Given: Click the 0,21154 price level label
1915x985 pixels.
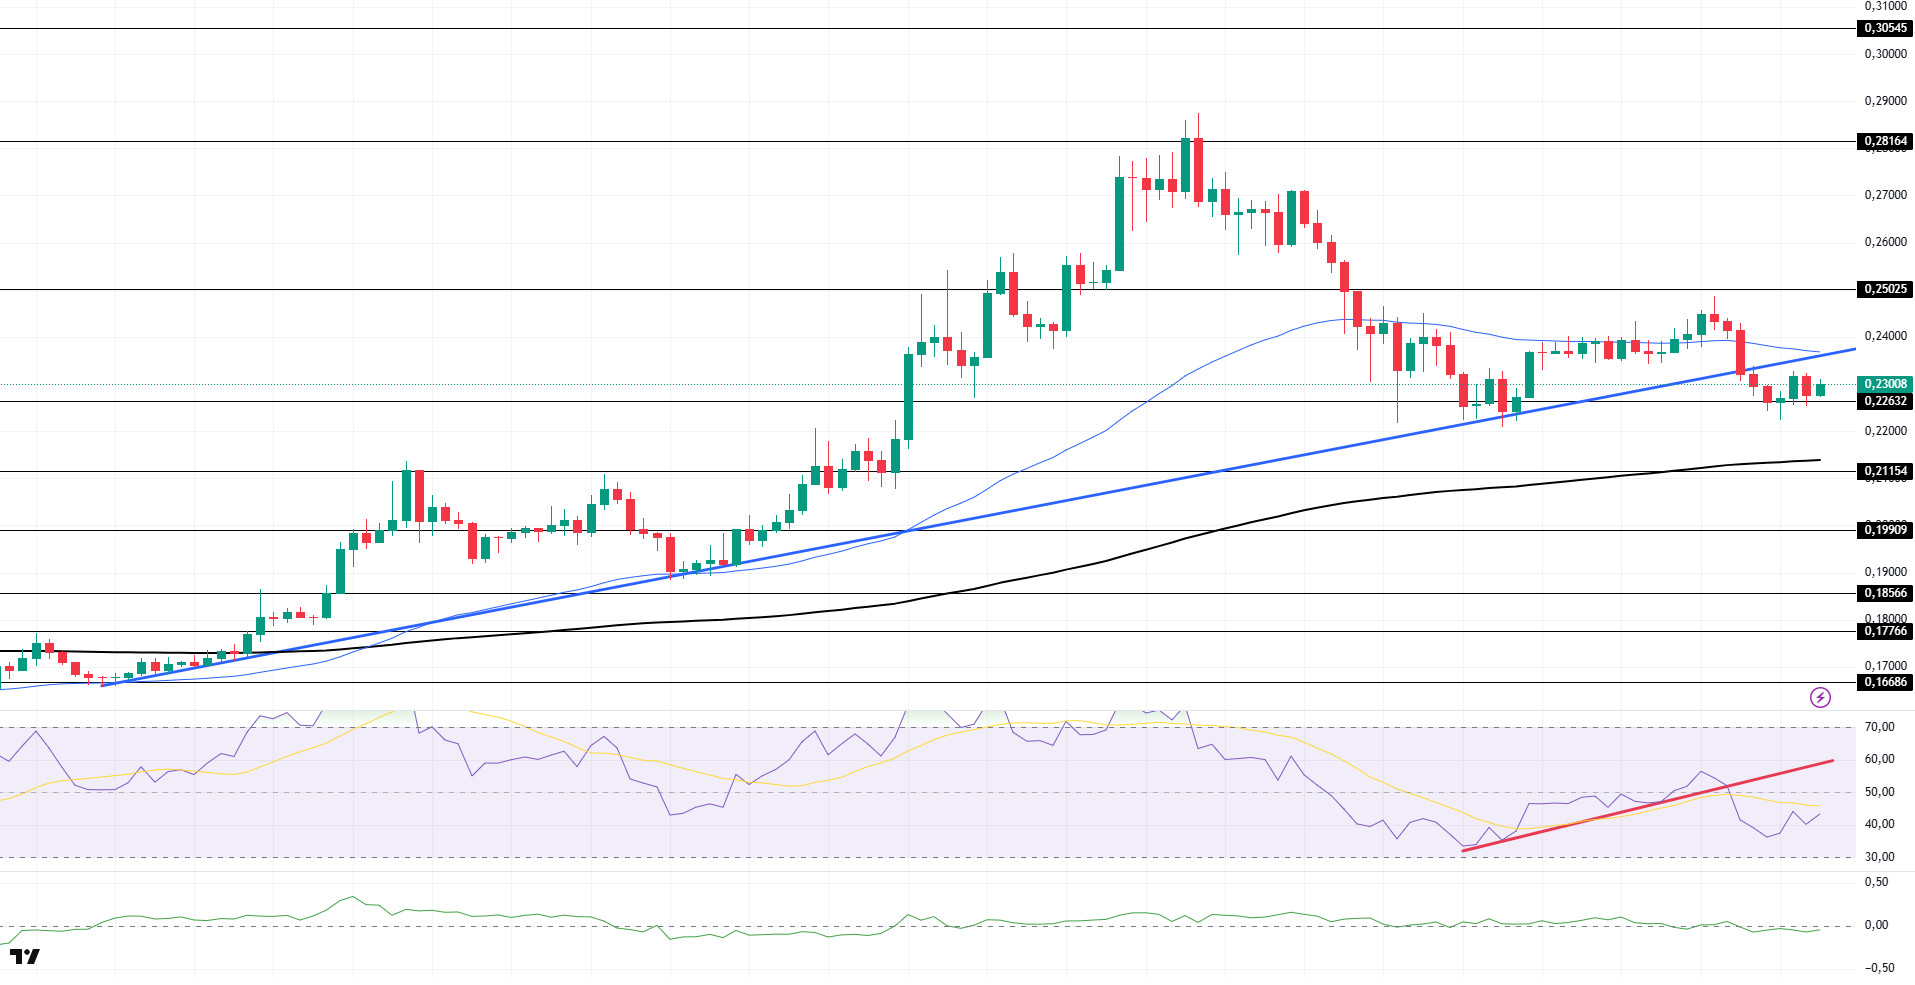Looking at the screenshot, I should [1885, 471].
